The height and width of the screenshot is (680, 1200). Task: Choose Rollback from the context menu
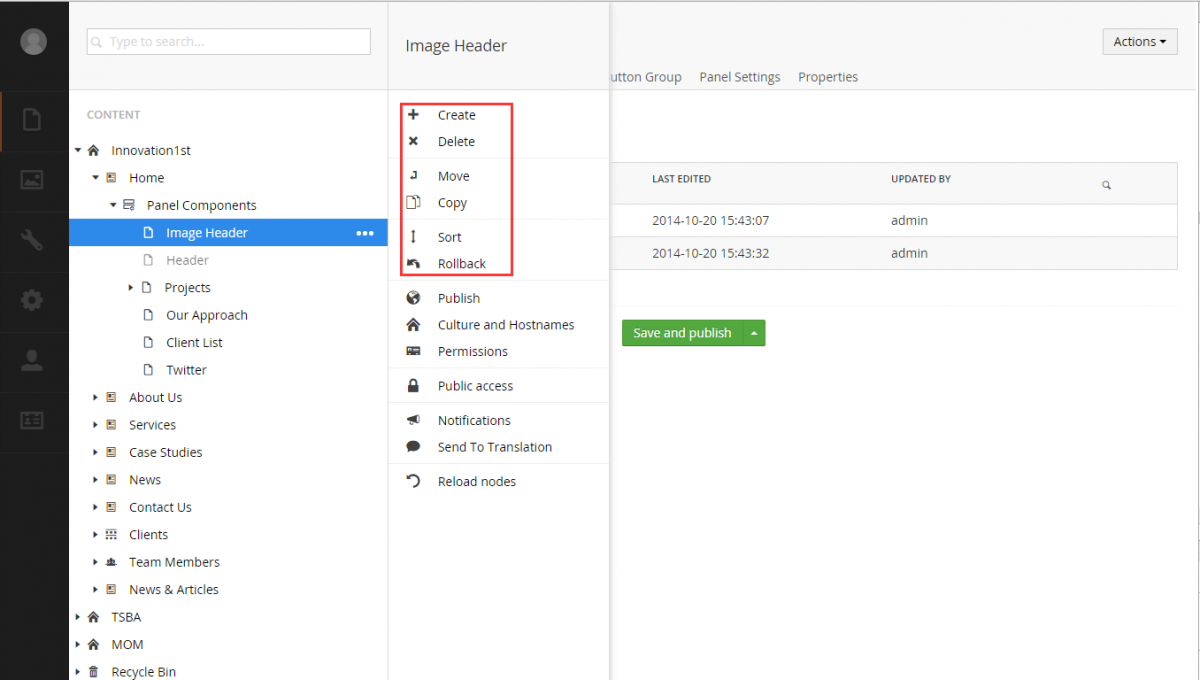[x=461, y=264]
